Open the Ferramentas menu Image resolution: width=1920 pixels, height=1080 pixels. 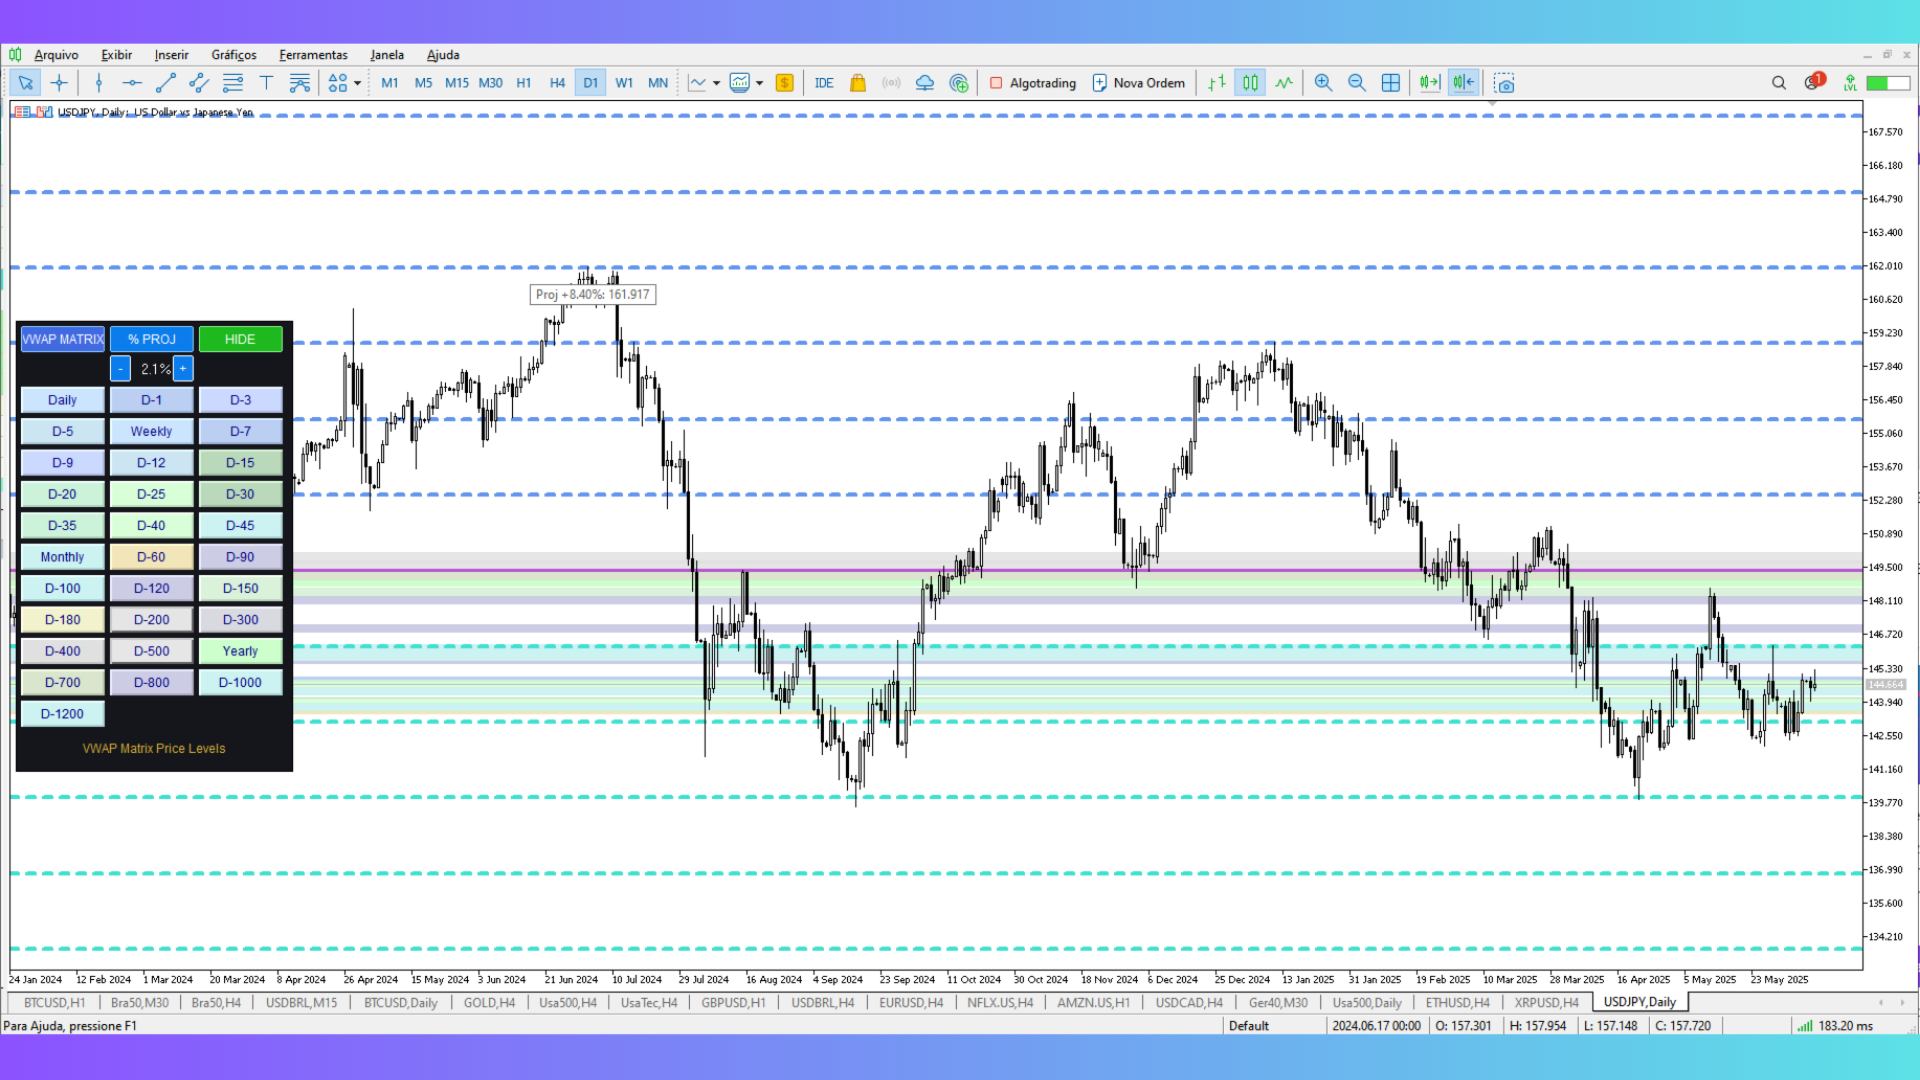tap(313, 55)
